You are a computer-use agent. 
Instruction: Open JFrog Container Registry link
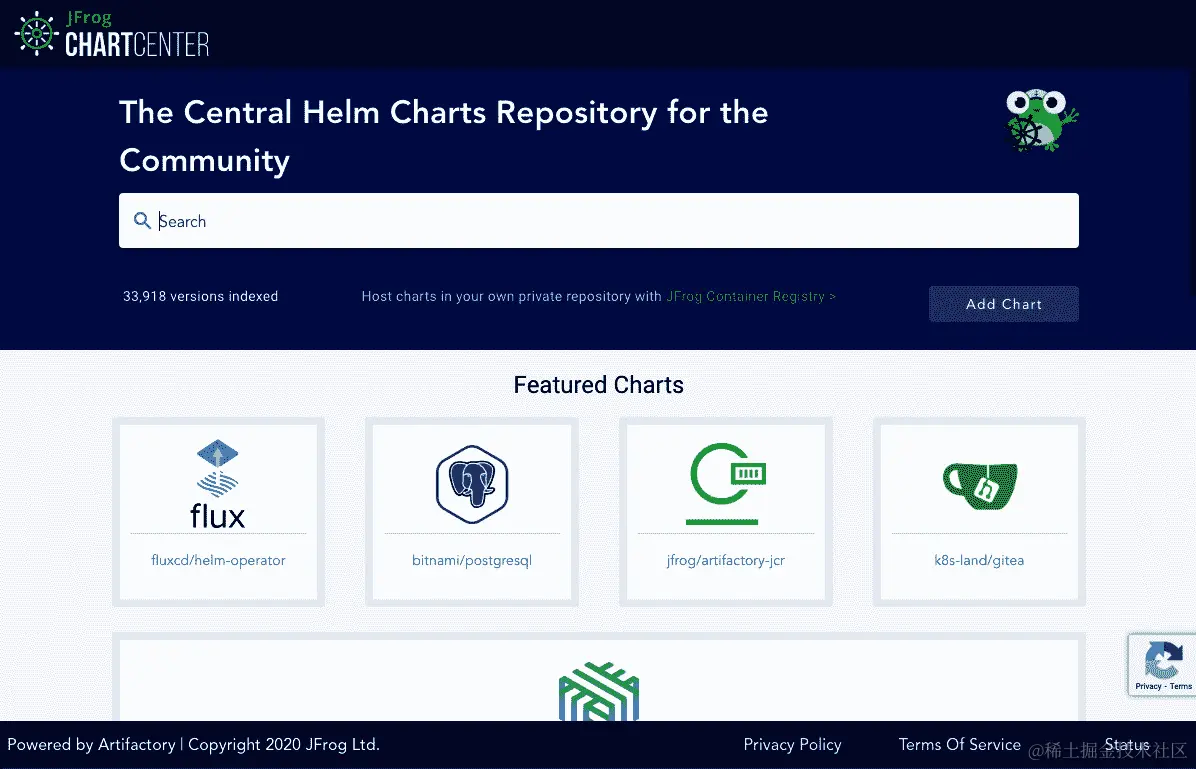[x=751, y=296]
